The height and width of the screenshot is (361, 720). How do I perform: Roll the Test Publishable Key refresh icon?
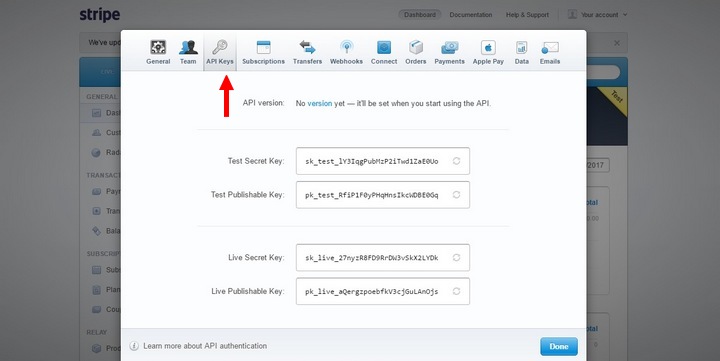click(456, 195)
